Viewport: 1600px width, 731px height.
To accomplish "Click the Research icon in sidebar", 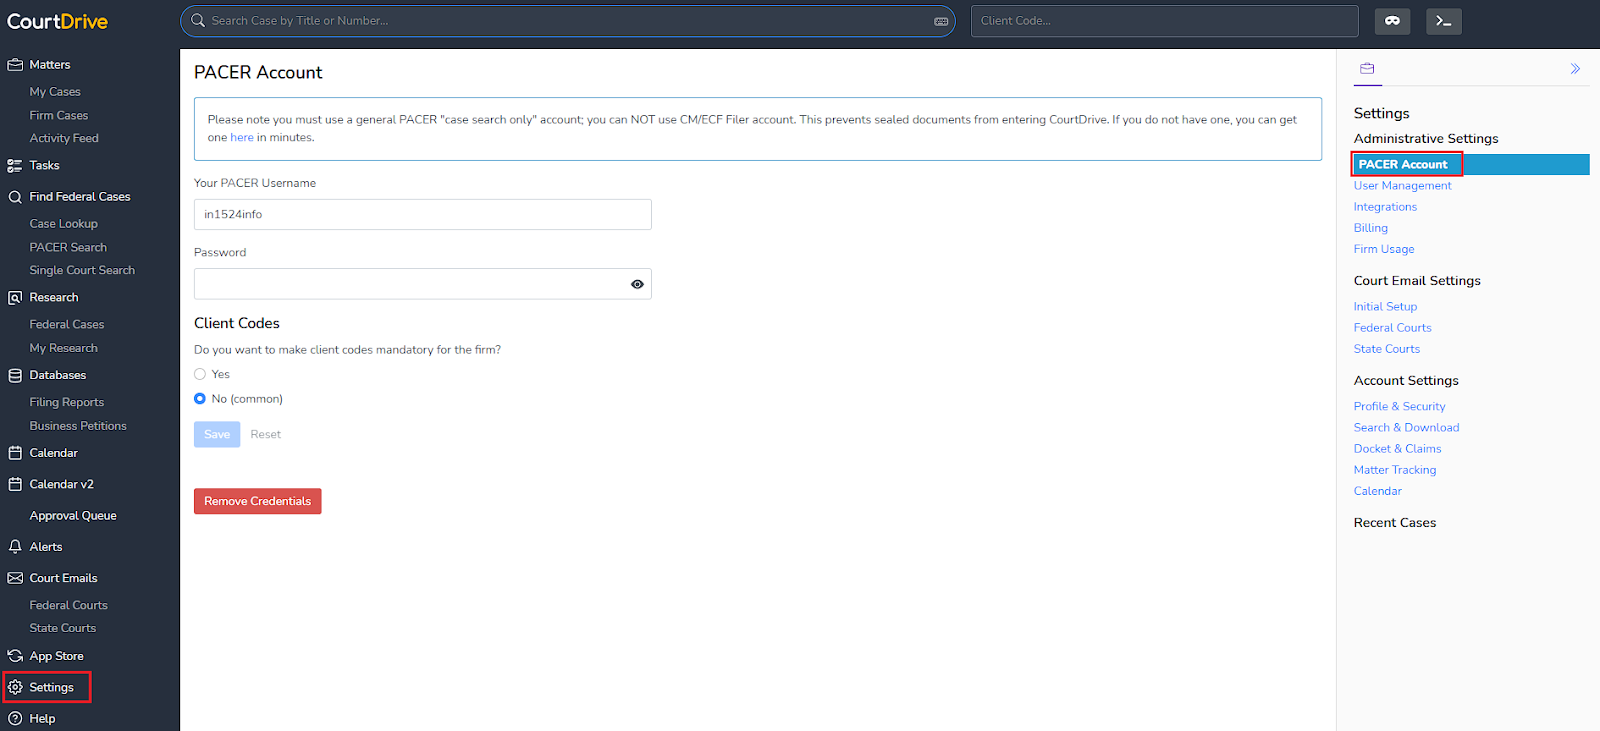I will (x=15, y=298).
